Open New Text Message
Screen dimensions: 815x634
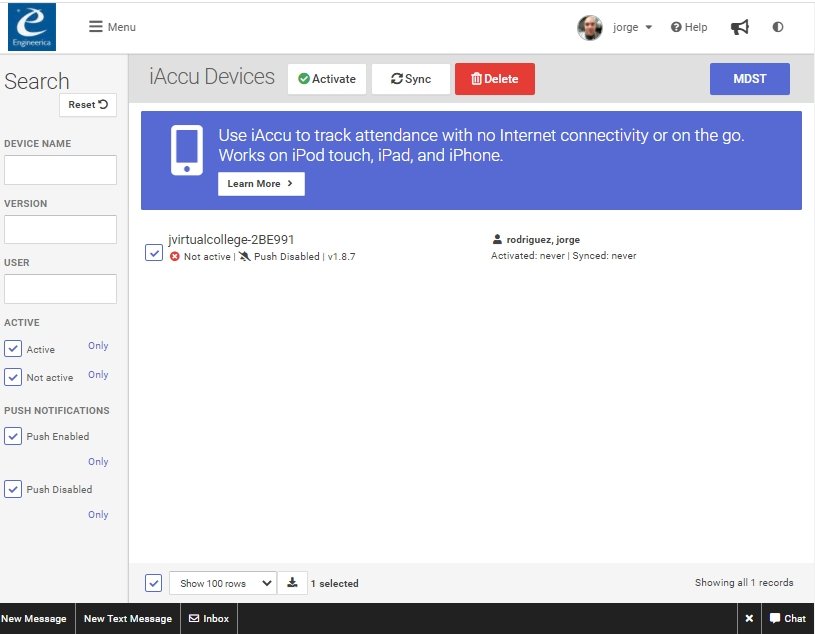(x=128, y=619)
